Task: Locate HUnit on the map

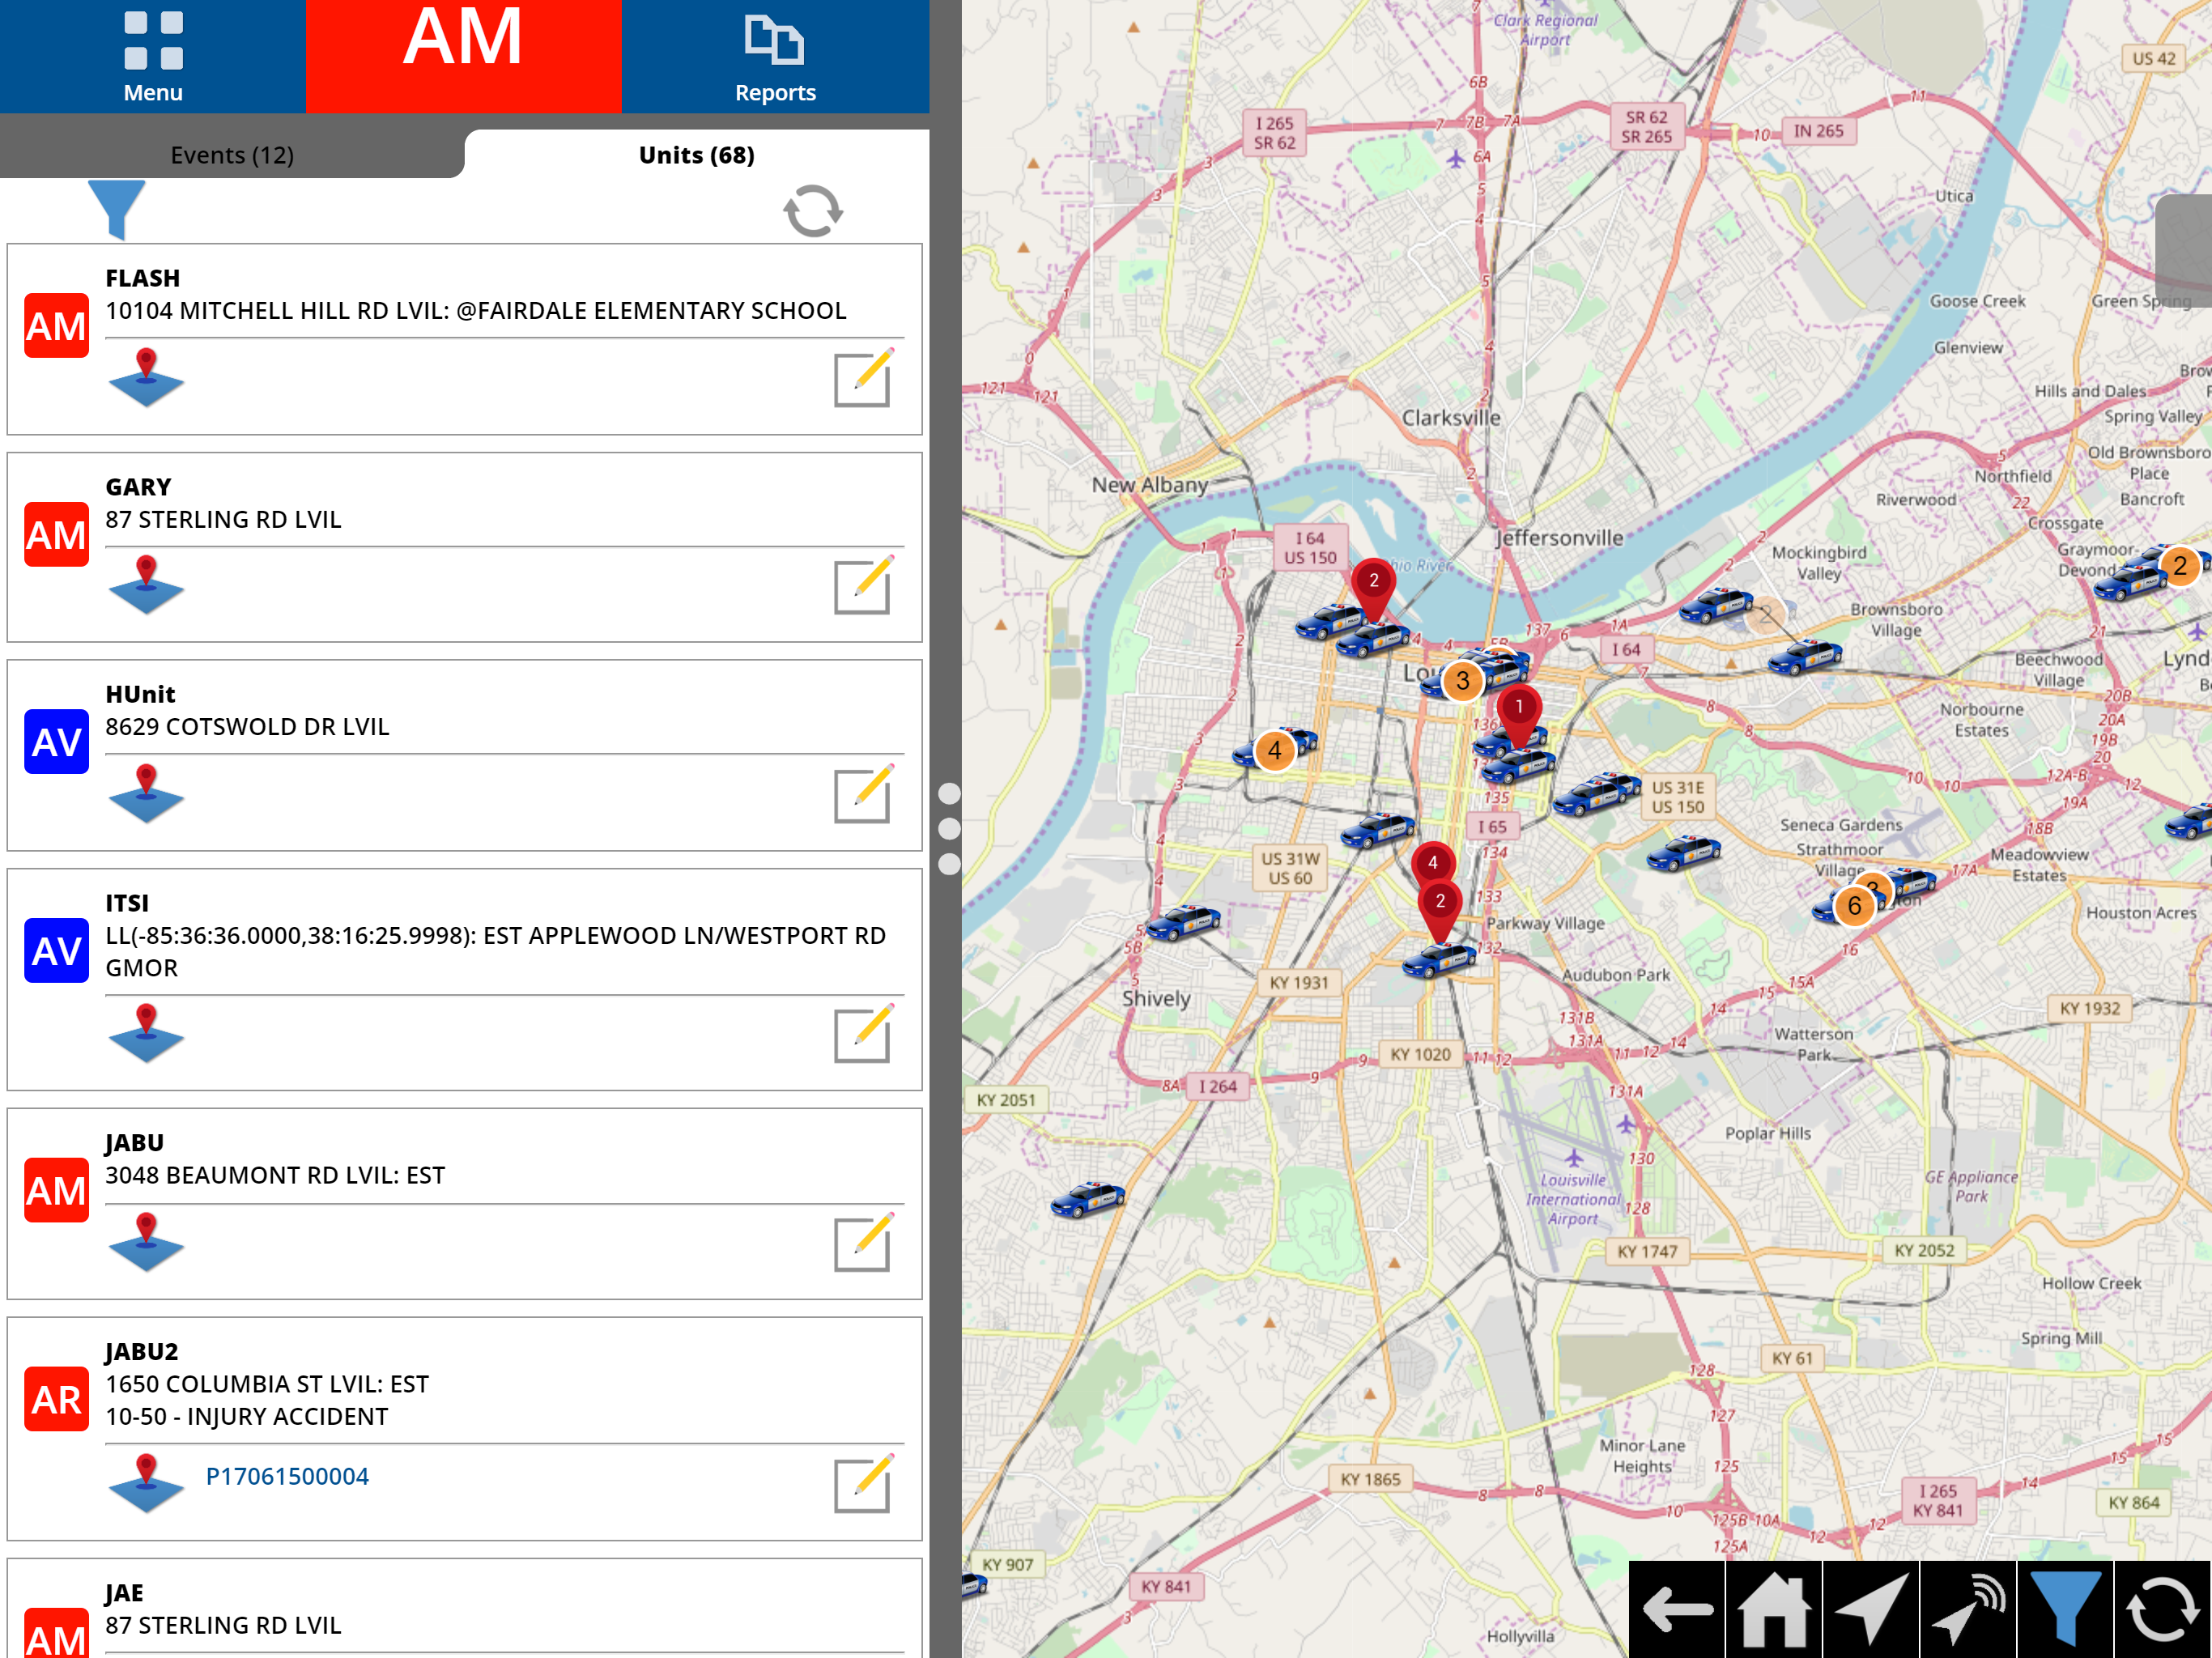Action: tap(146, 794)
